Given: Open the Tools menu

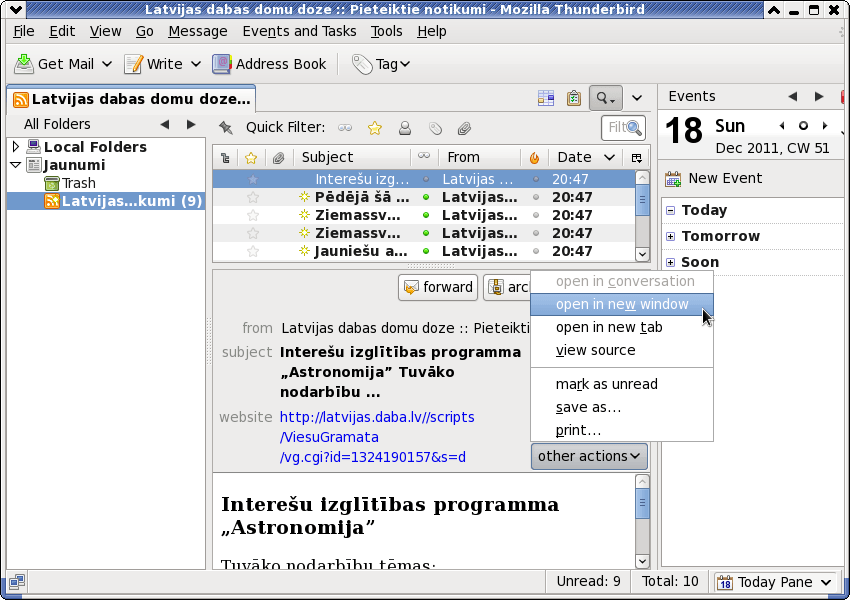Looking at the screenshot, I should point(387,31).
